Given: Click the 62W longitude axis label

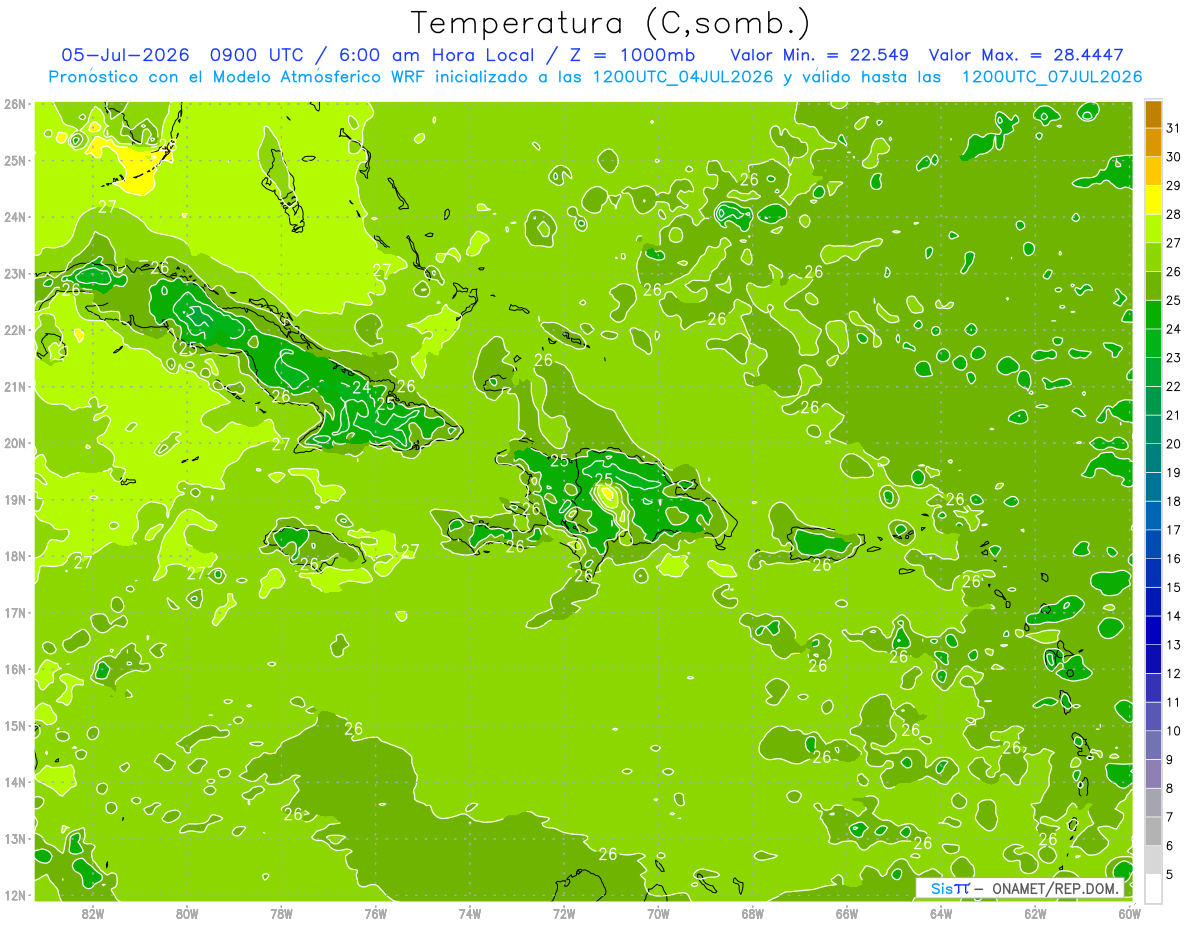Looking at the screenshot, I should click(1035, 913).
